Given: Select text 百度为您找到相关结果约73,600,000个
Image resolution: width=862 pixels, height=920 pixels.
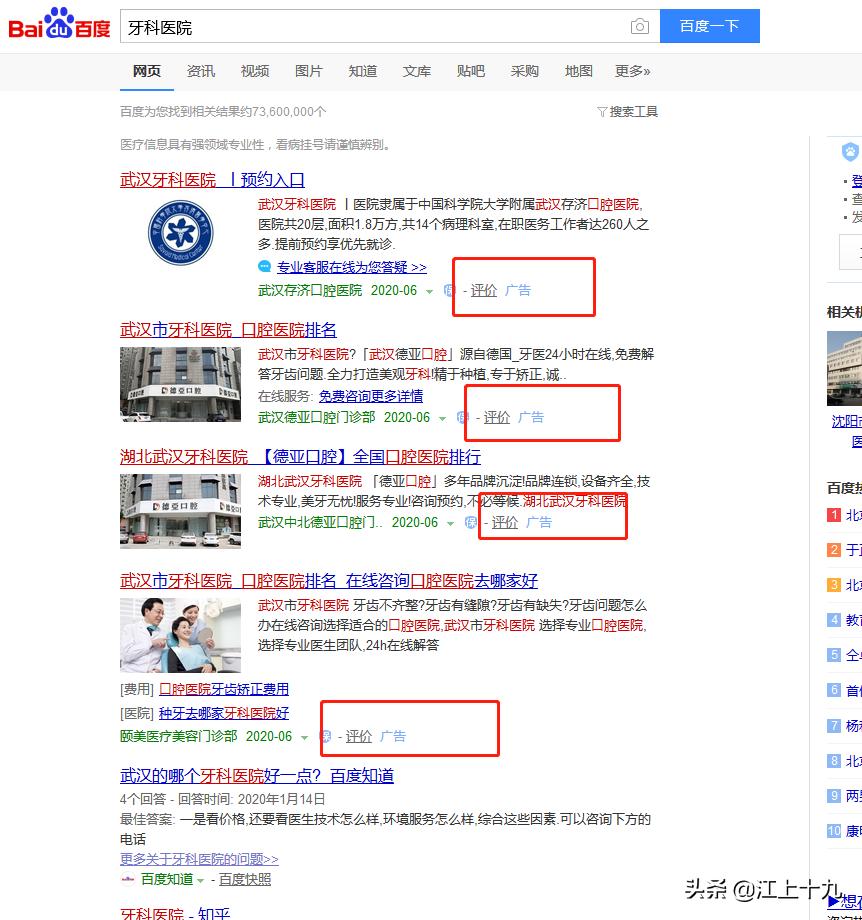Looking at the screenshot, I should 223,111.
